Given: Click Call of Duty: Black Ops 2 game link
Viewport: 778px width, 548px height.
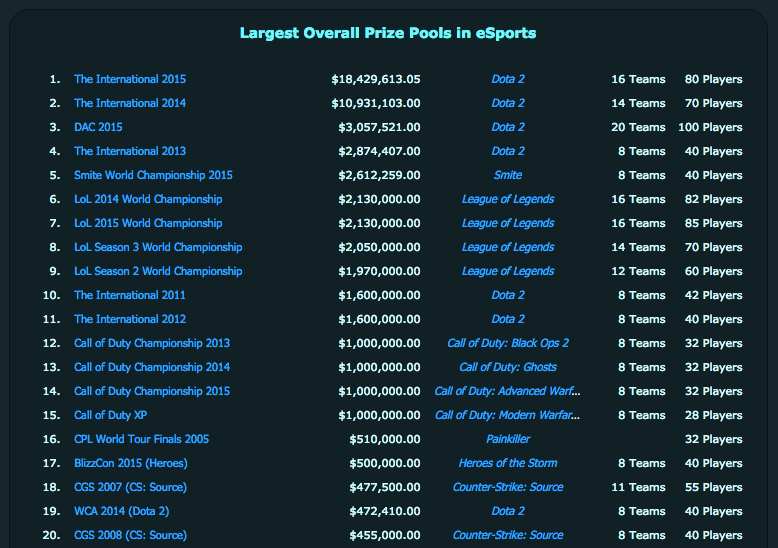Looking at the screenshot, I should pyautogui.click(x=508, y=343).
